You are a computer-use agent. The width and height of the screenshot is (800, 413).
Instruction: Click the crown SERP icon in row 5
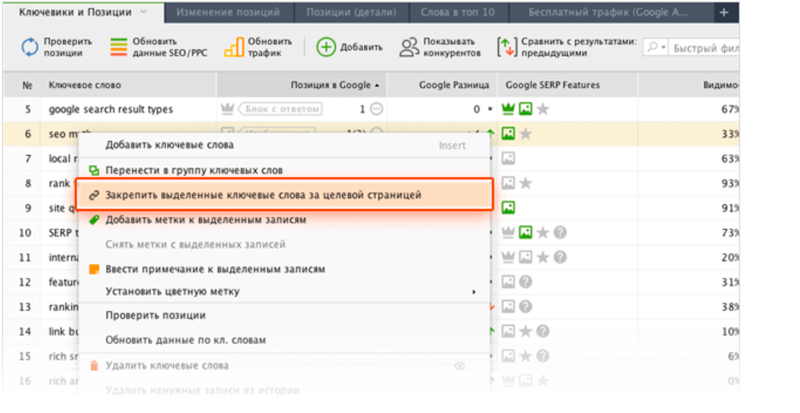coord(508,109)
